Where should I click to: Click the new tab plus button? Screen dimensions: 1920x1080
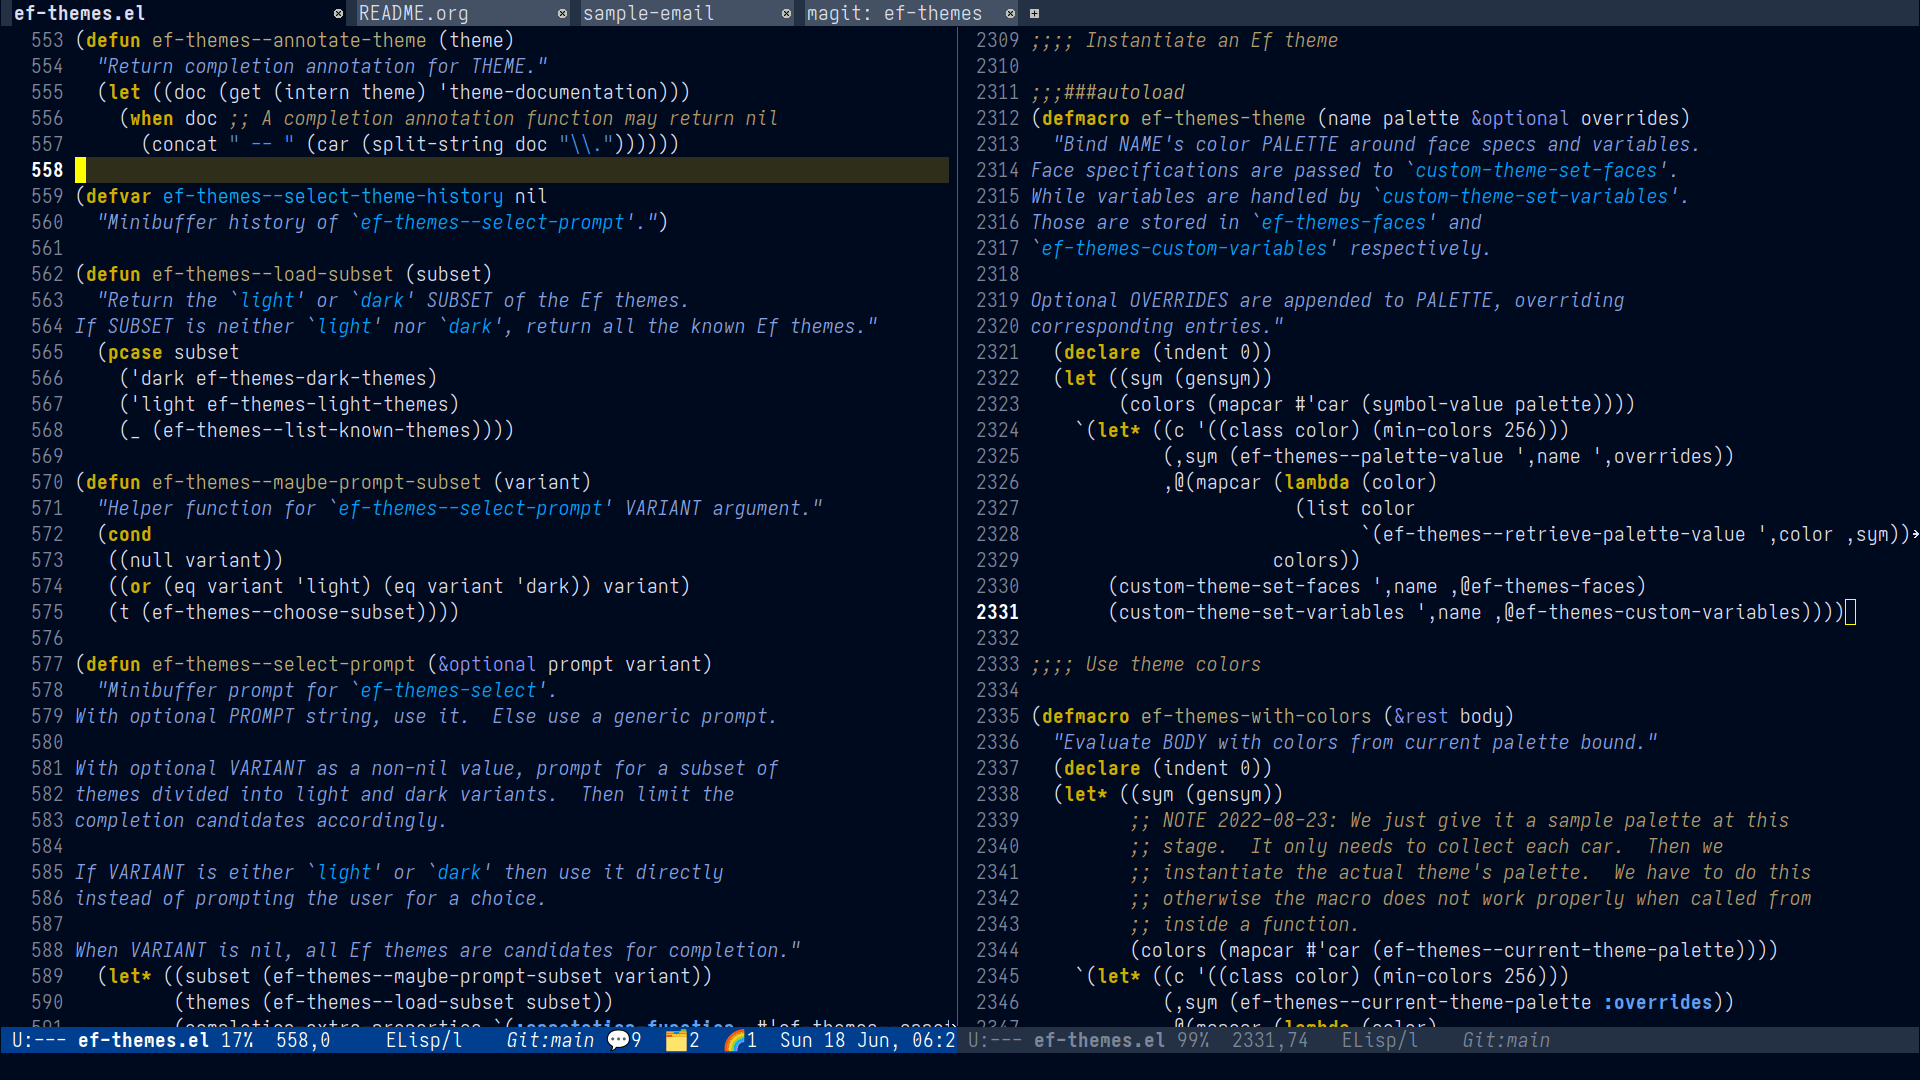(x=1034, y=13)
